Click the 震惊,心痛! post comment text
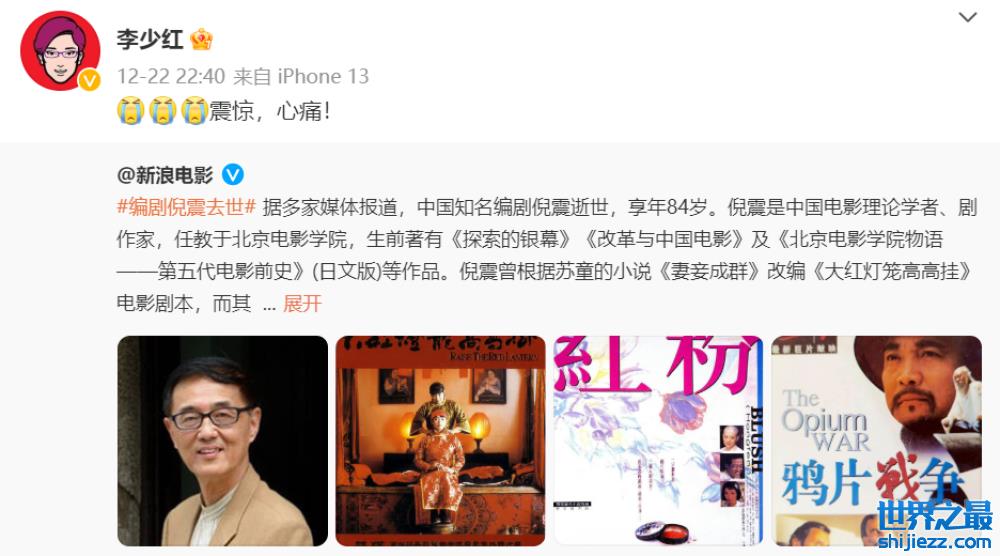This screenshot has width=1000, height=556. tap(270, 111)
